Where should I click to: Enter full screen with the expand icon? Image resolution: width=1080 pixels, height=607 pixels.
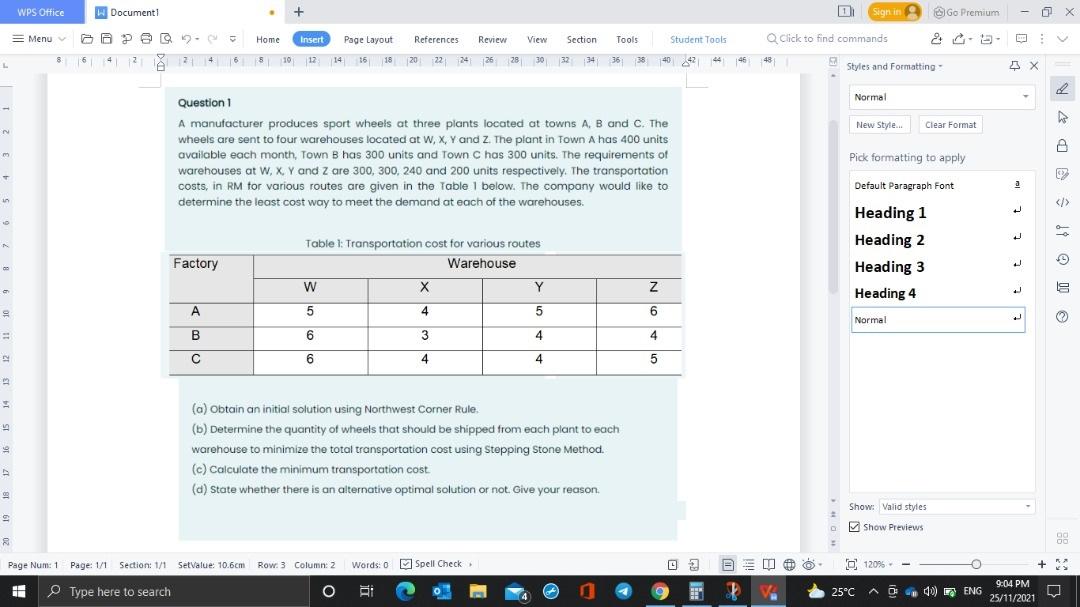tap(1061, 564)
